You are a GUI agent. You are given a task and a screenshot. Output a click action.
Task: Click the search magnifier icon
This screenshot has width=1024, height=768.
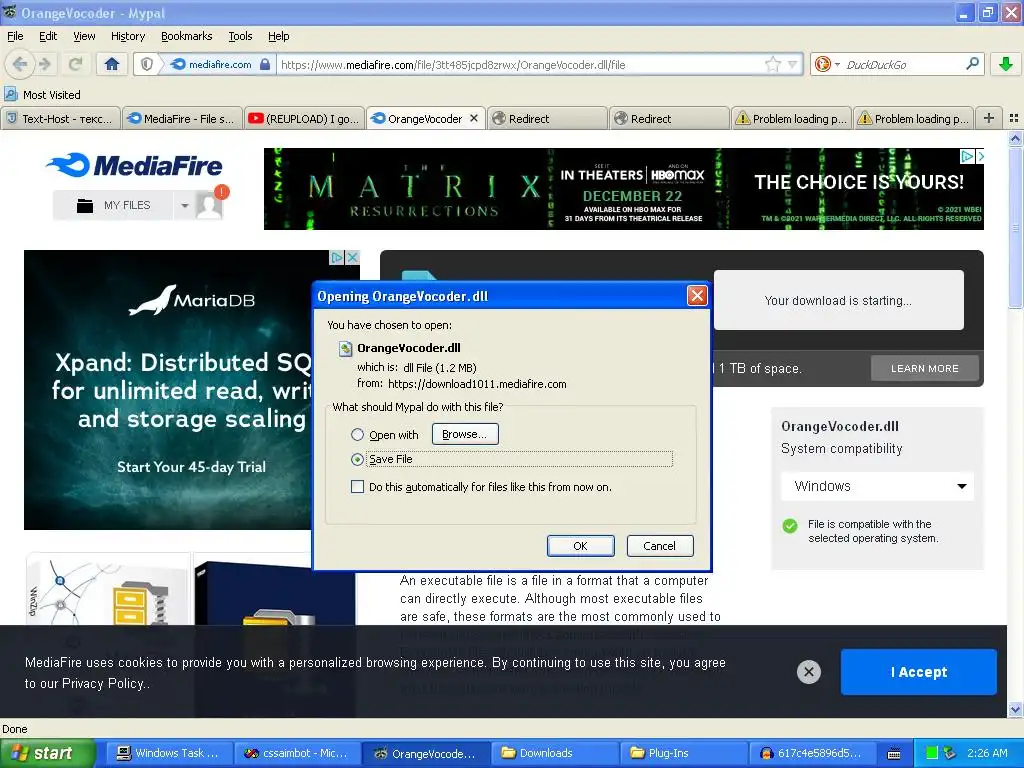[972, 64]
